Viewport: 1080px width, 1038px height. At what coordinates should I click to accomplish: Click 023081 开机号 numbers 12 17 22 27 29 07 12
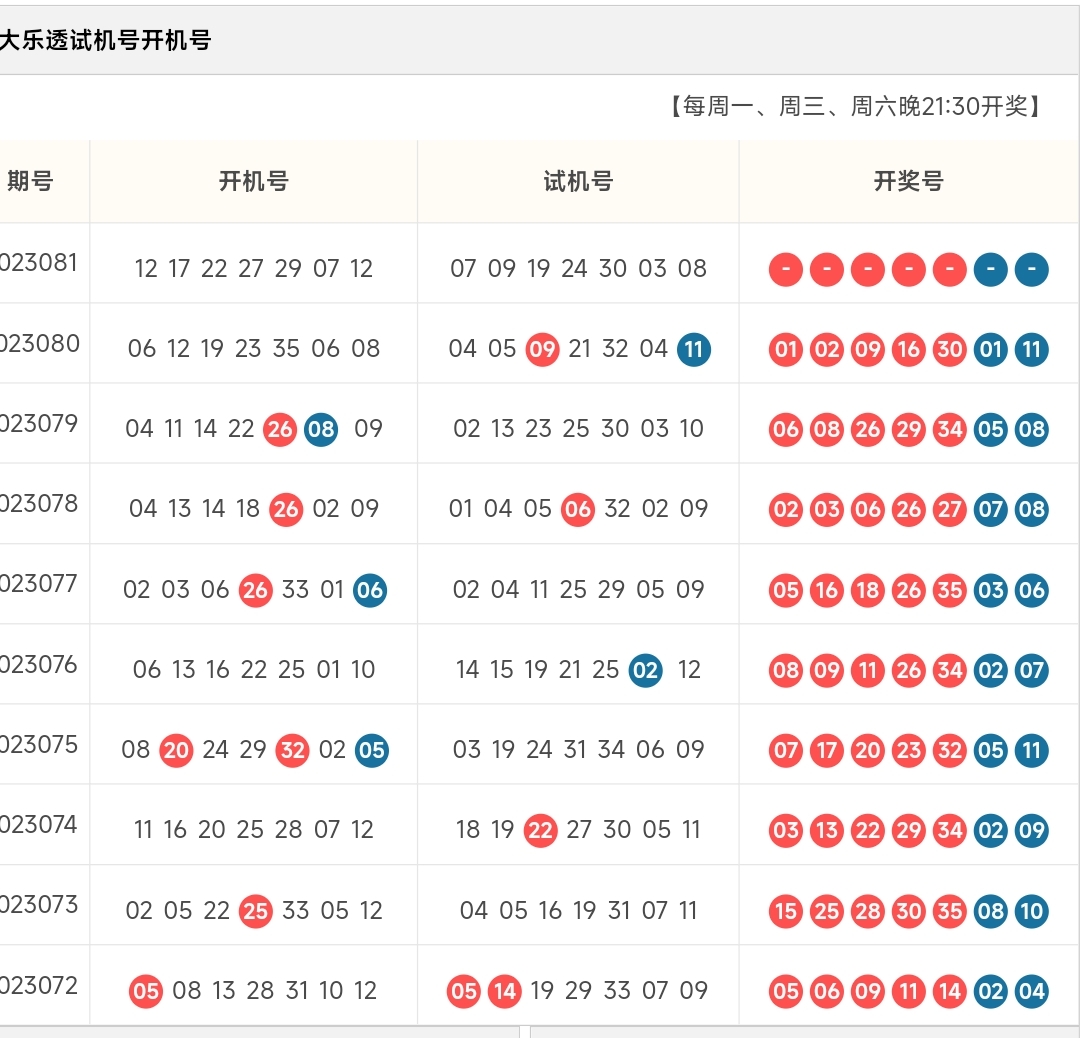click(x=253, y=269)
